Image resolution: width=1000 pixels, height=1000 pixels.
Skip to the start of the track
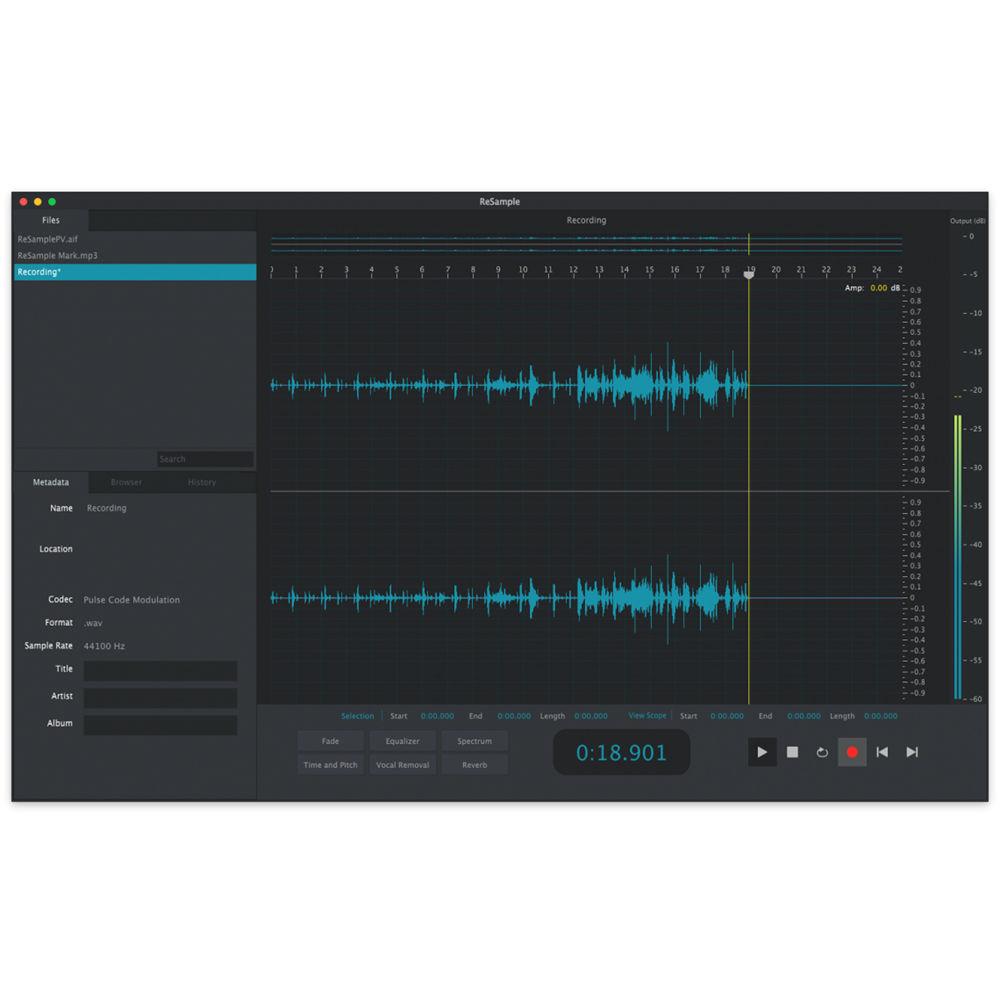click(x=882, y=752)
